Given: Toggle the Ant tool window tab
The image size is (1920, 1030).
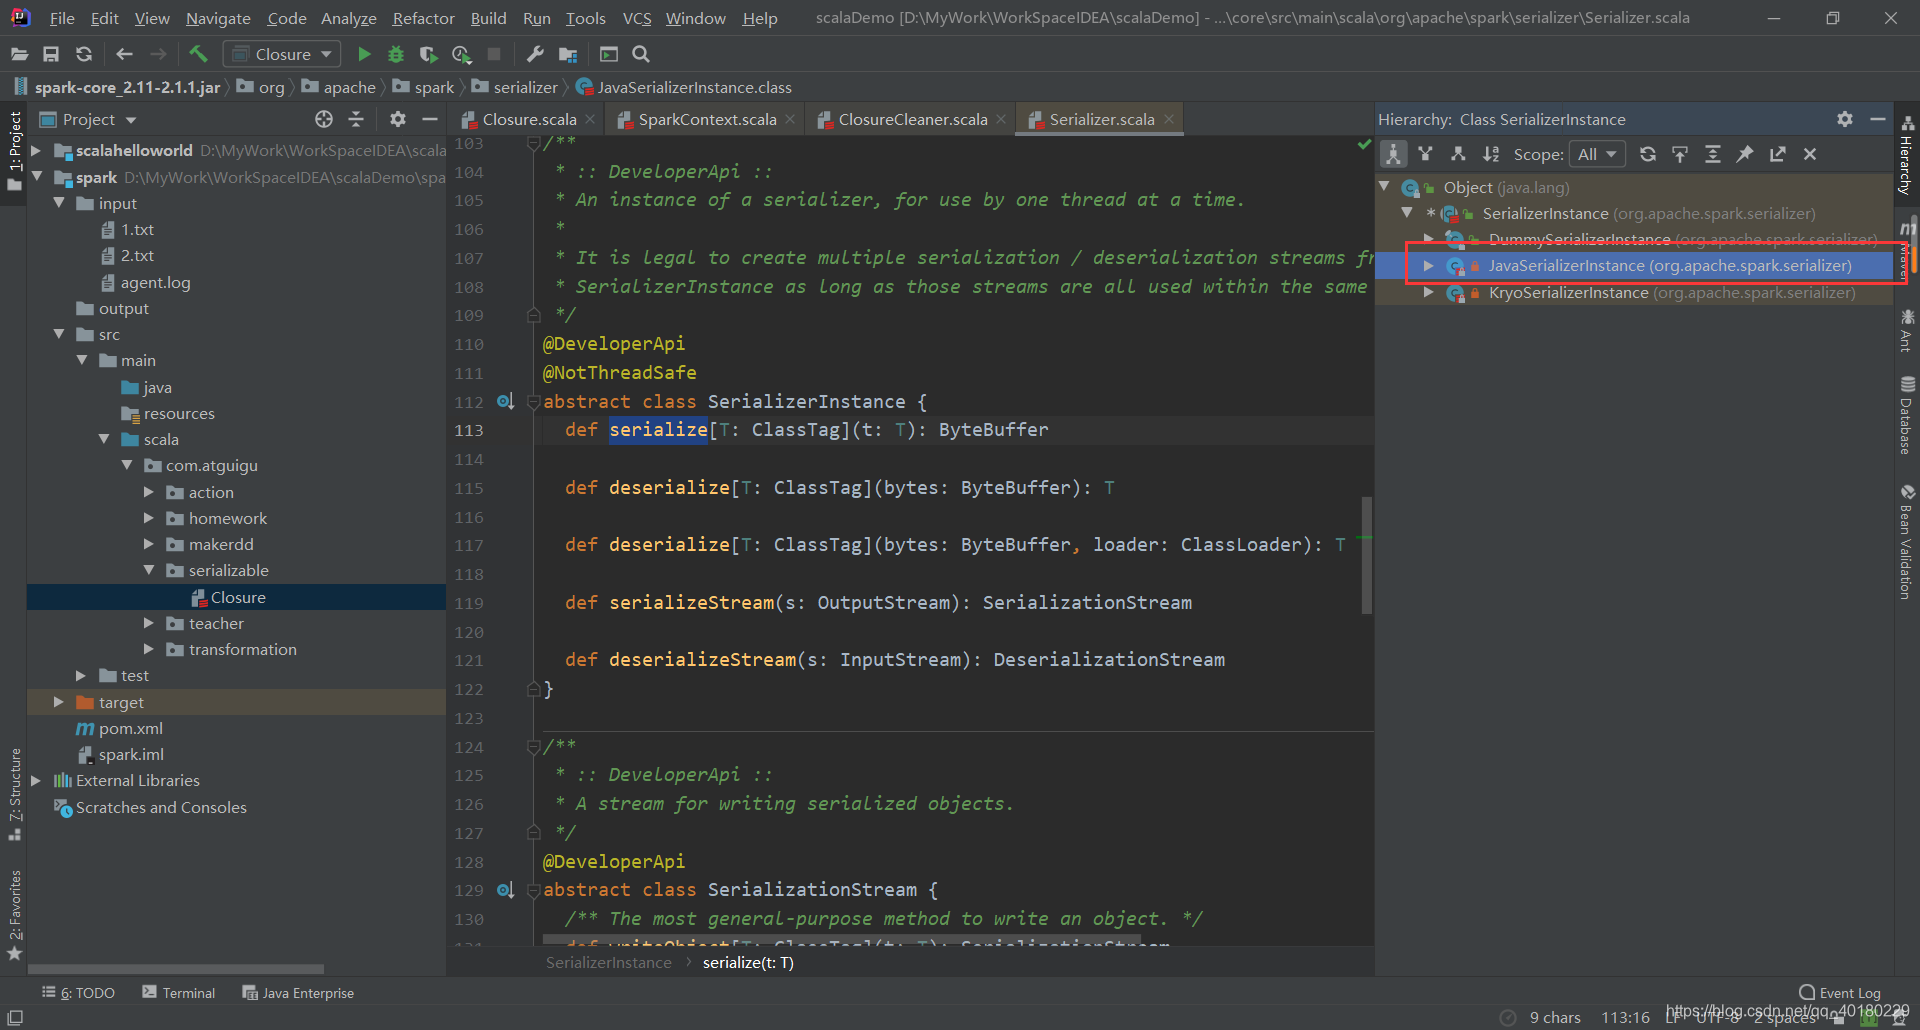Looking at the screenshot, I should click(1907, 331).
